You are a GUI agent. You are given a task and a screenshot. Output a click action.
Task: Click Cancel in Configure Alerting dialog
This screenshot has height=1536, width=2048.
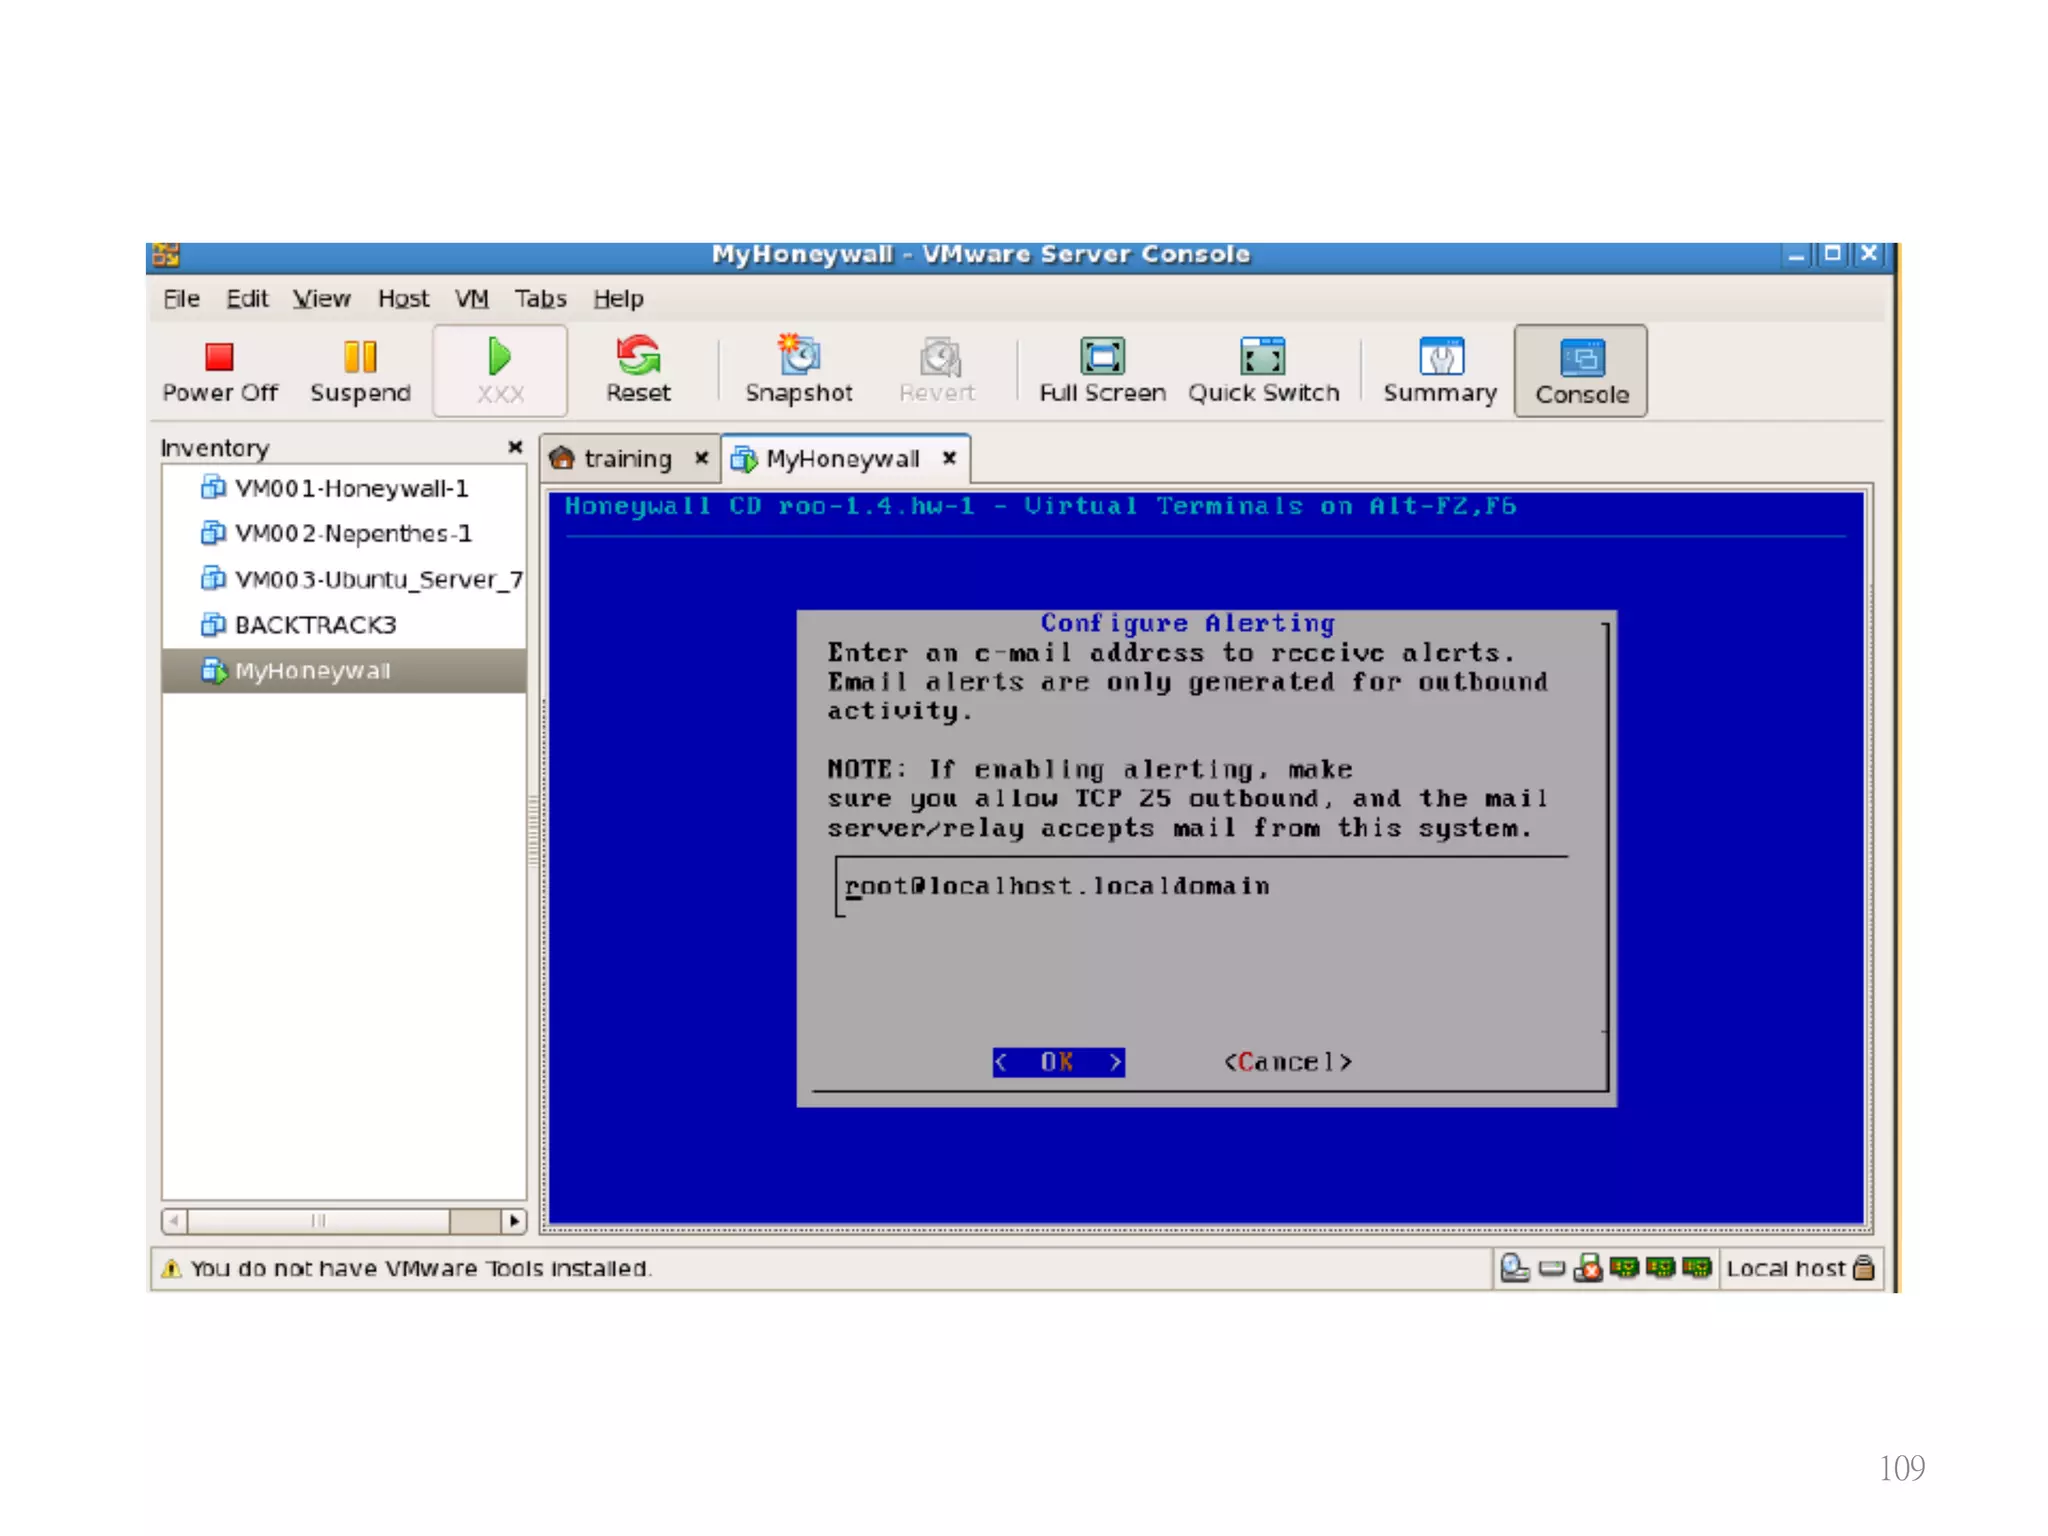[1287, 1062]
